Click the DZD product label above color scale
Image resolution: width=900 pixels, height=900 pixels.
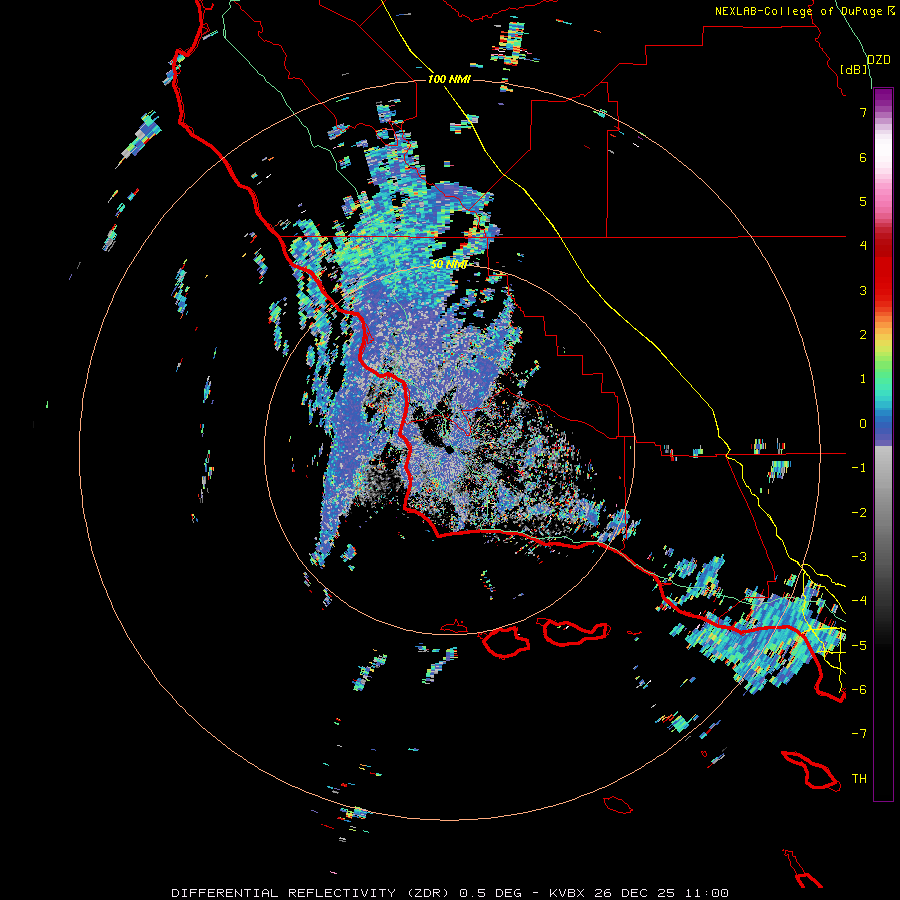point(878,60)
